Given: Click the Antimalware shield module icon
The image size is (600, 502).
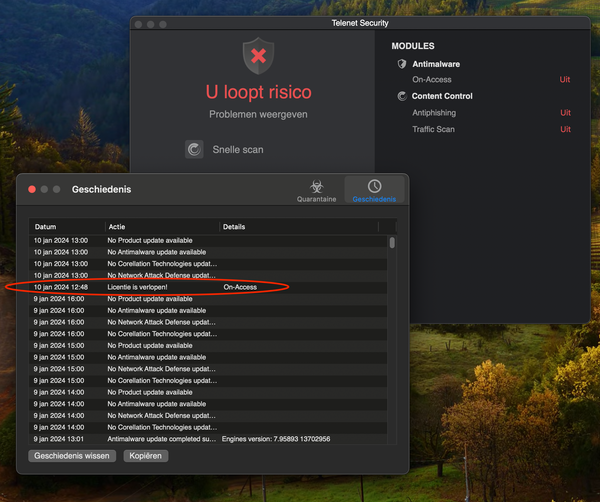Looking at the screenshot, I should 402,64.
